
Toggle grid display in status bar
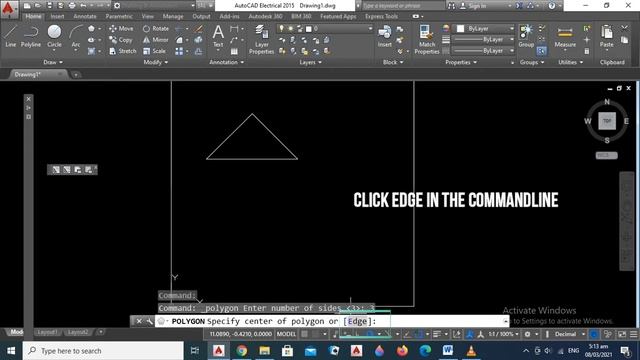point(304,334)
